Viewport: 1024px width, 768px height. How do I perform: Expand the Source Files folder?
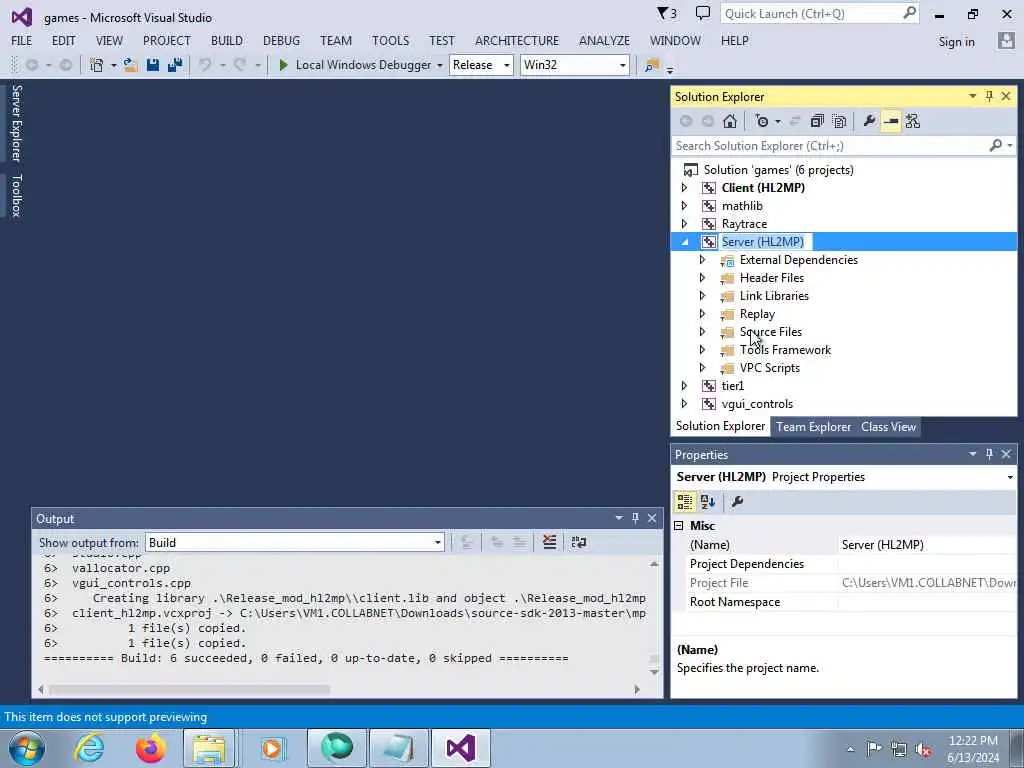pos(702,332)
